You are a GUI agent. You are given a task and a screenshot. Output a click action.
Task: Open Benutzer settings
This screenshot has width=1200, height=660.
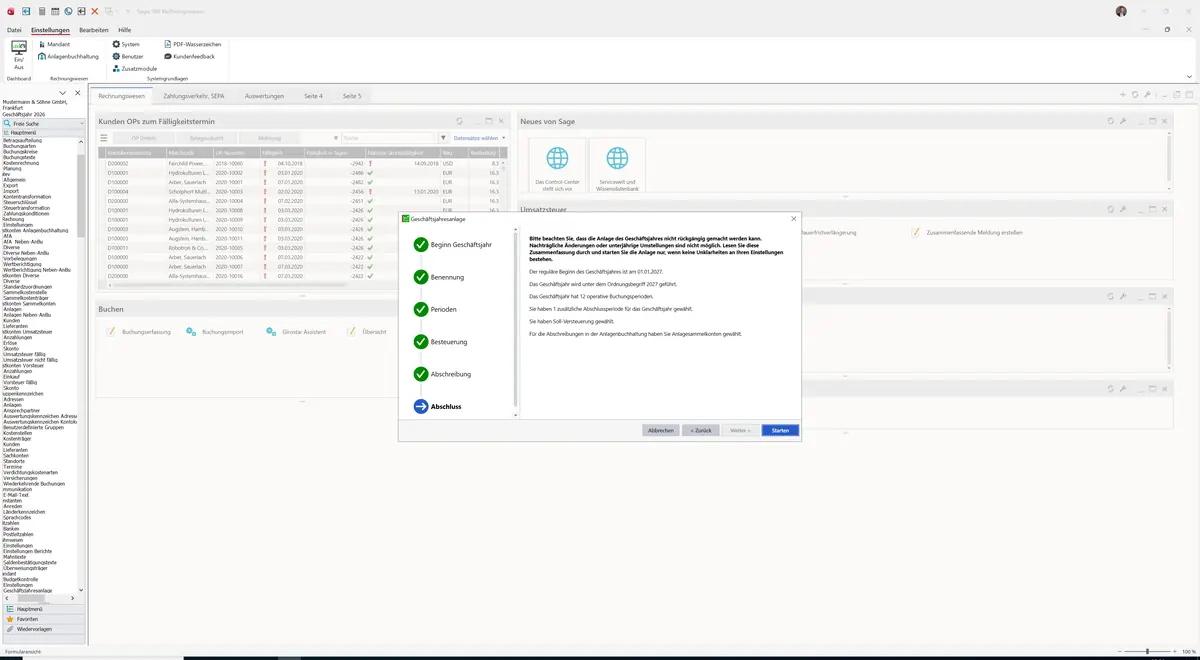click(127, 57)
